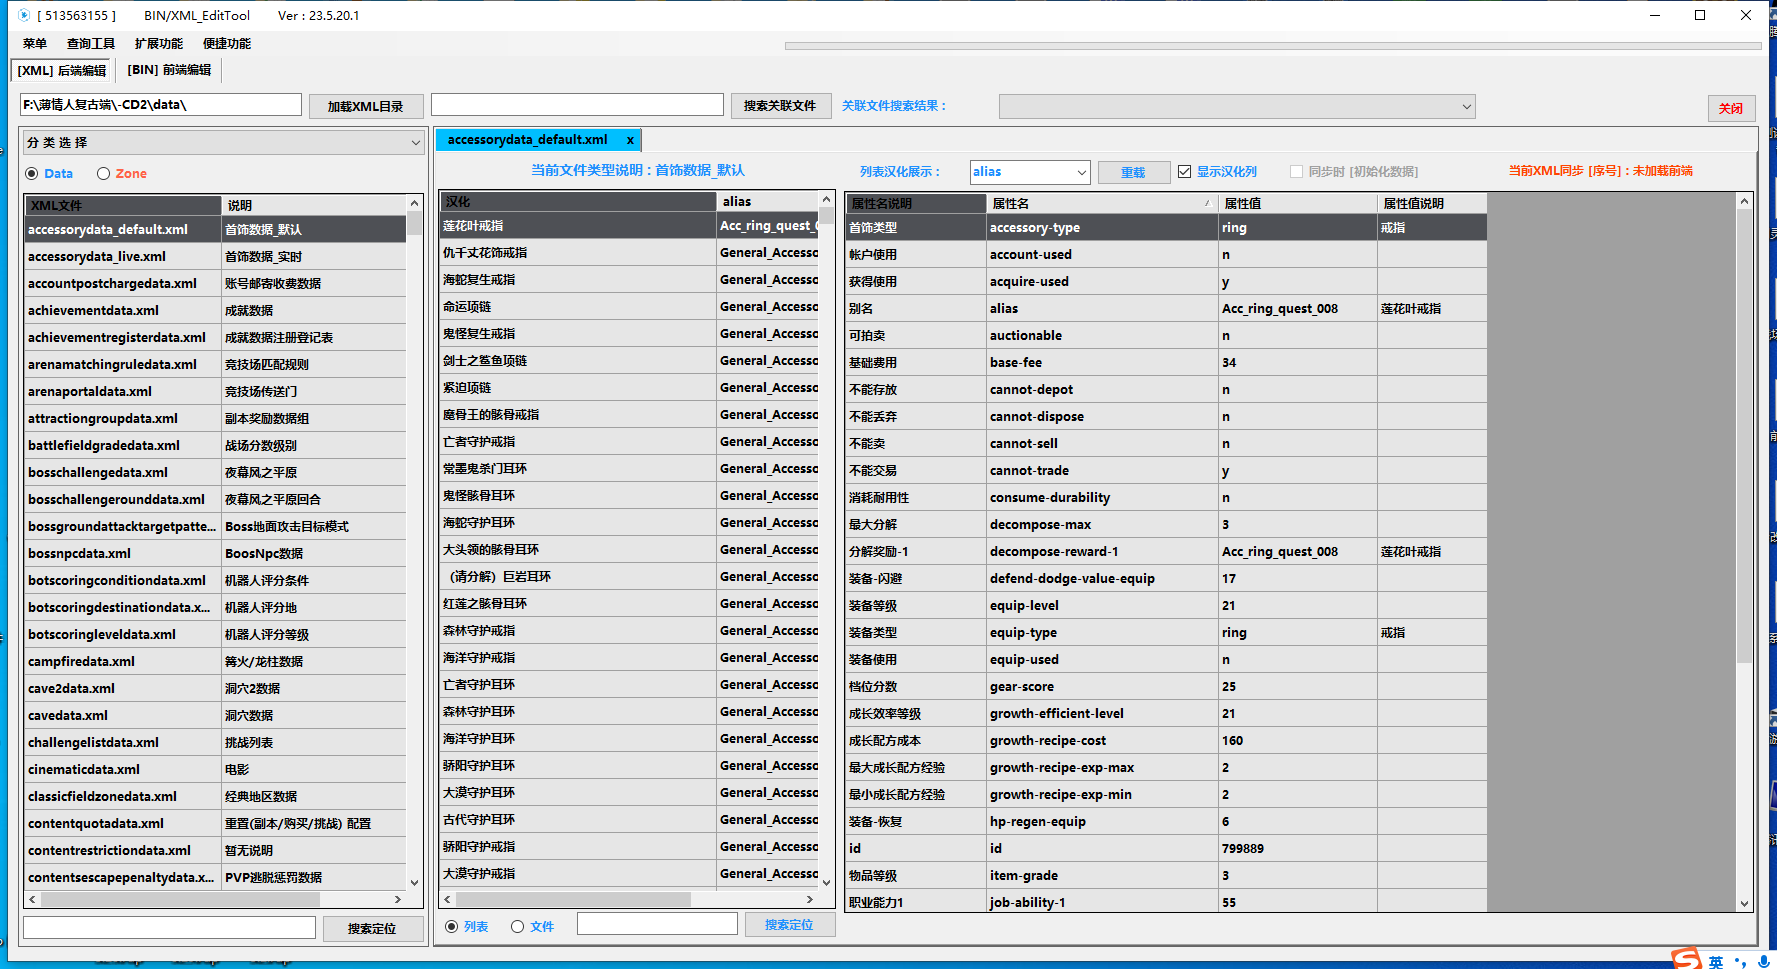The image size is (1777, 969).
Task: Click 搜索定位 button under item list
Action: (x=789, y=925)
